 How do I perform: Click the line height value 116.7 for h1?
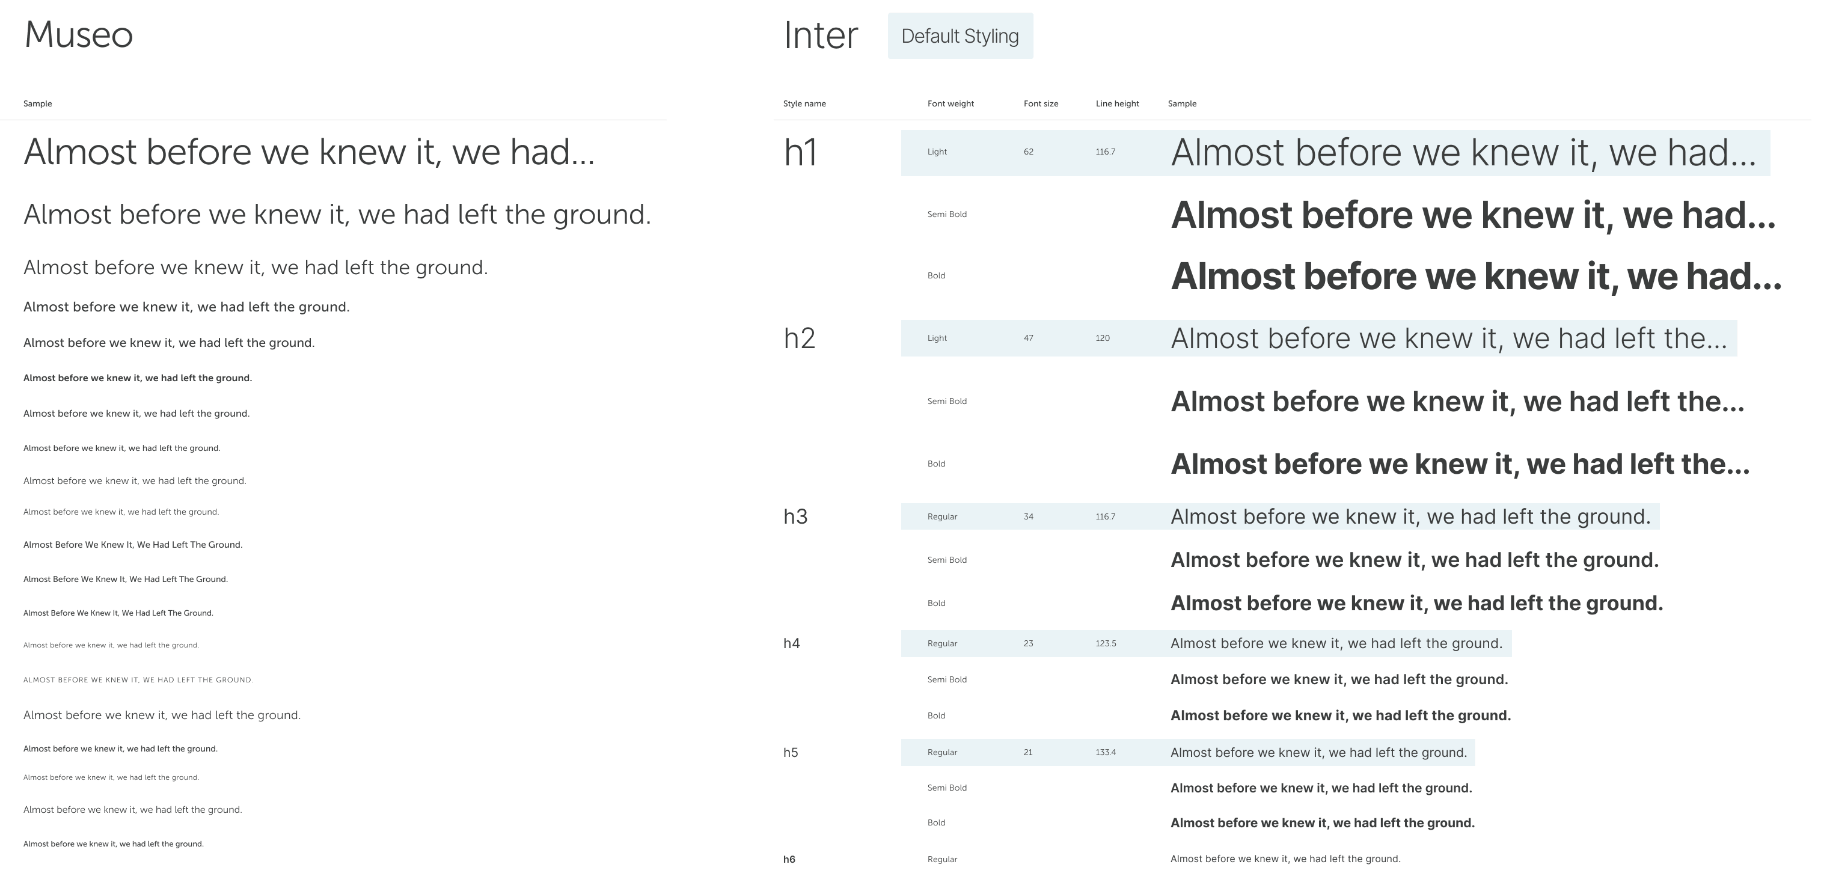1104,152
